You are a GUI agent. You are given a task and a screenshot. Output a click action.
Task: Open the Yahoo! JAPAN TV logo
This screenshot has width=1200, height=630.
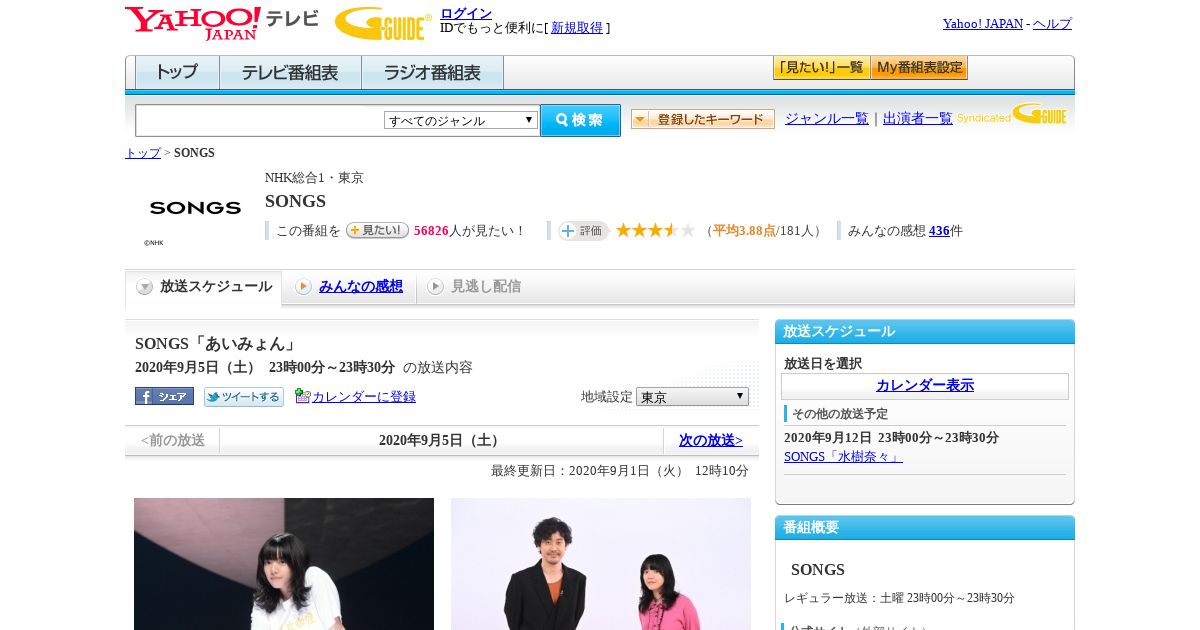(222, 23)
